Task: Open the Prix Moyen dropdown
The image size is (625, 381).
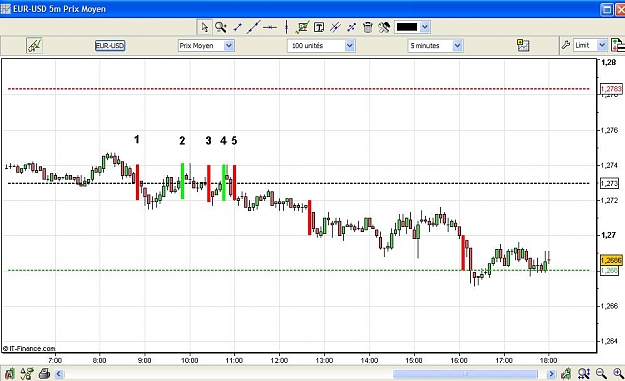Action: tap(229, 45)
